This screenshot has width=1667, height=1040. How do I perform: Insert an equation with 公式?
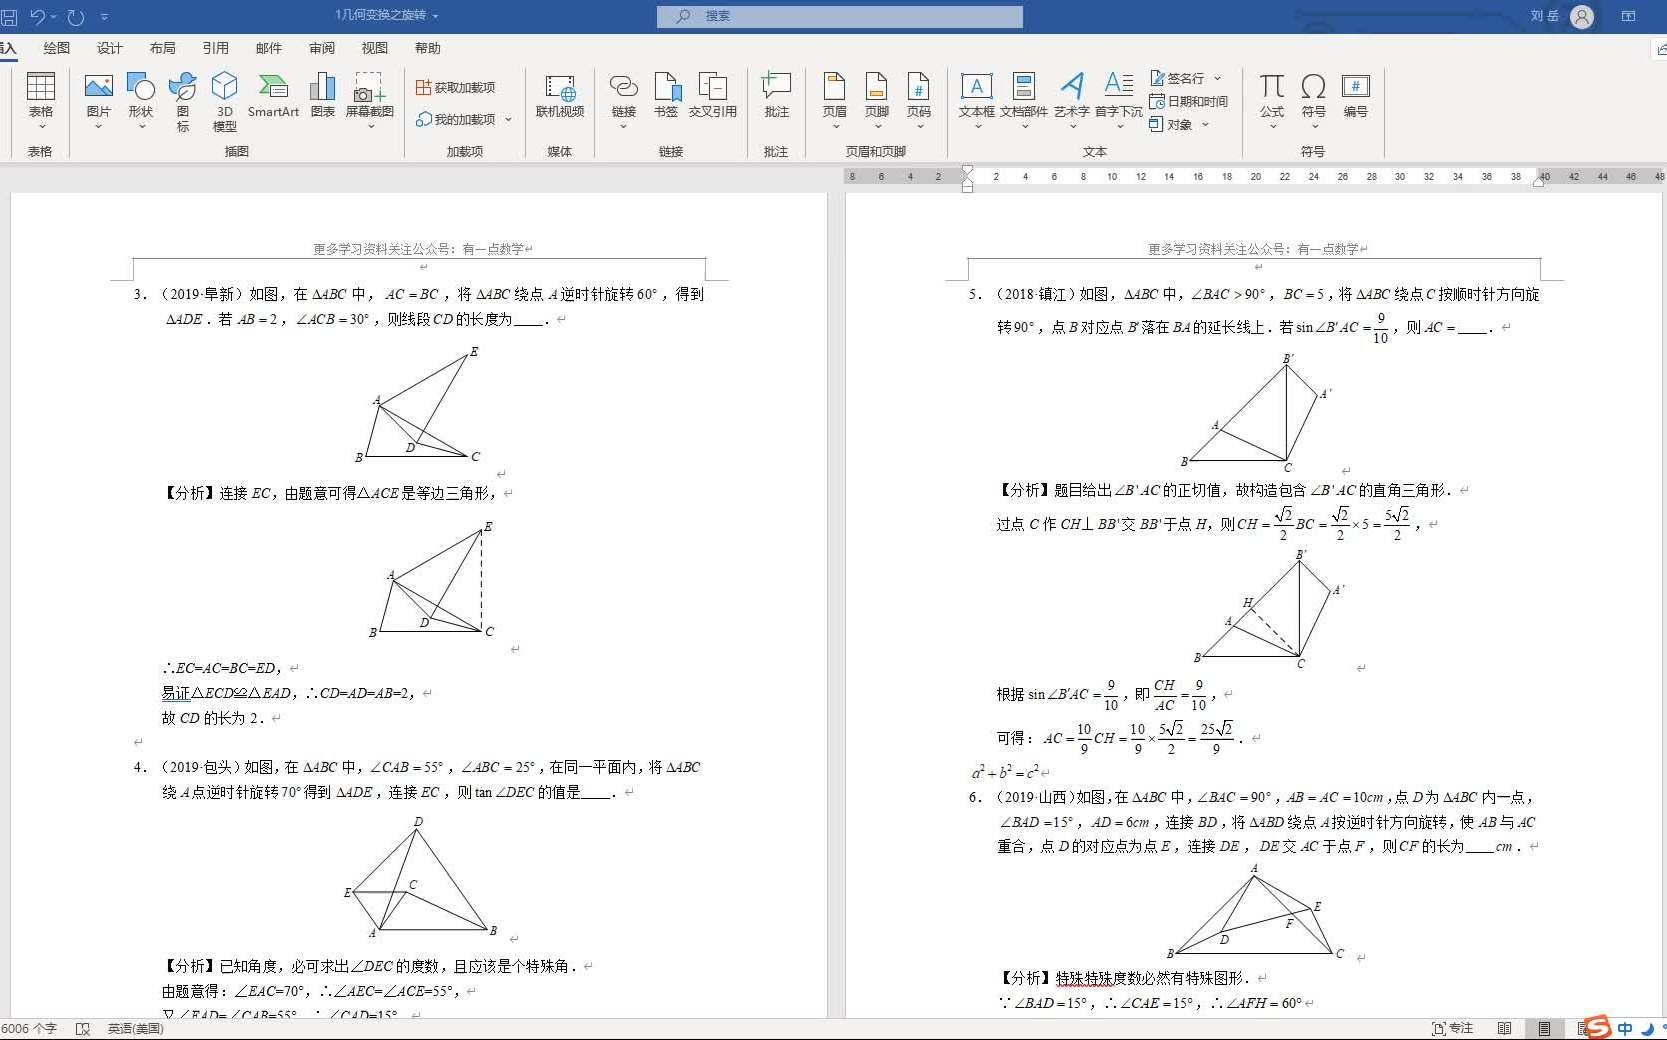[1272, 96]
